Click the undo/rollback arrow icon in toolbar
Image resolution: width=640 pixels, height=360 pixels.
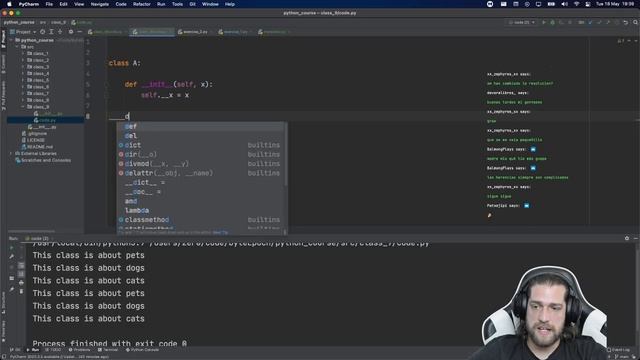click(x=625, y=22)
